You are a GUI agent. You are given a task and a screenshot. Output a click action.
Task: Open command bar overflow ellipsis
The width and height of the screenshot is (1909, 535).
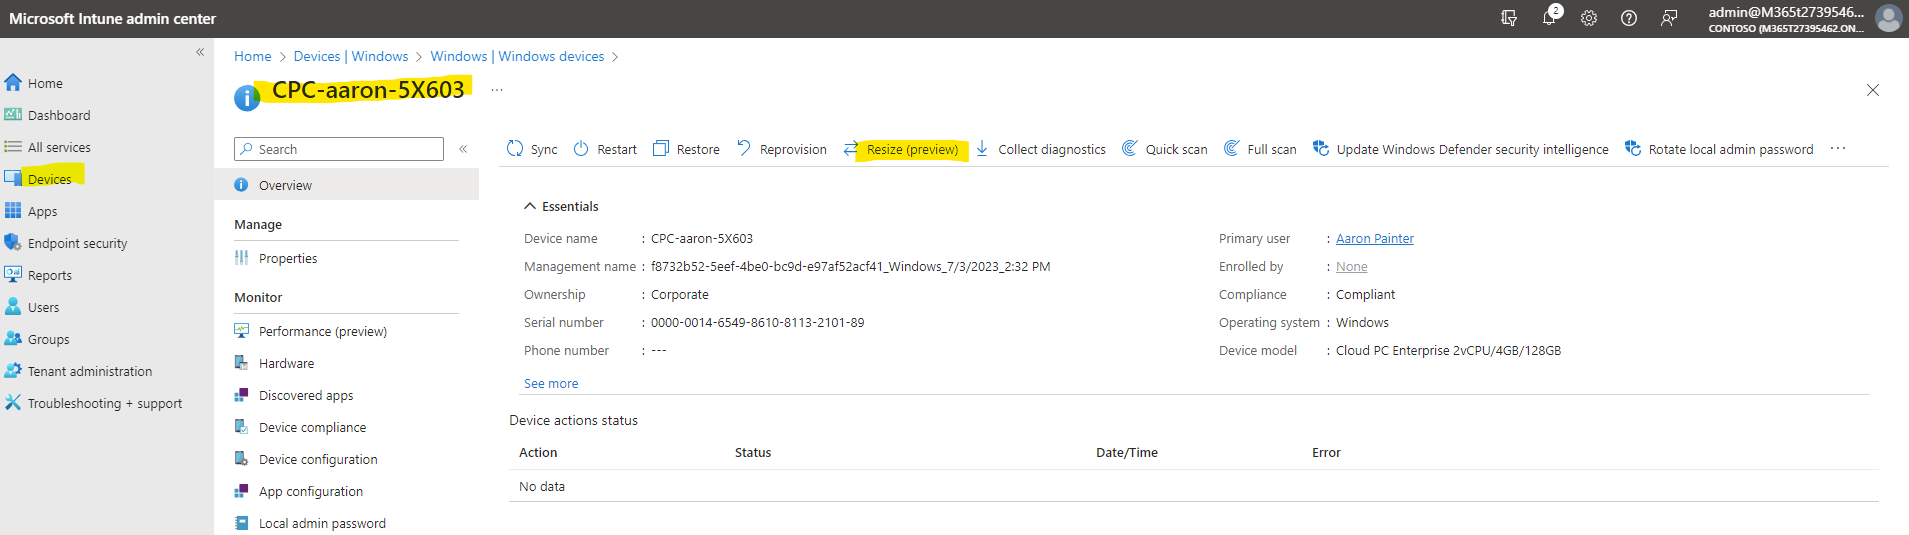[x=1838, y=148]
